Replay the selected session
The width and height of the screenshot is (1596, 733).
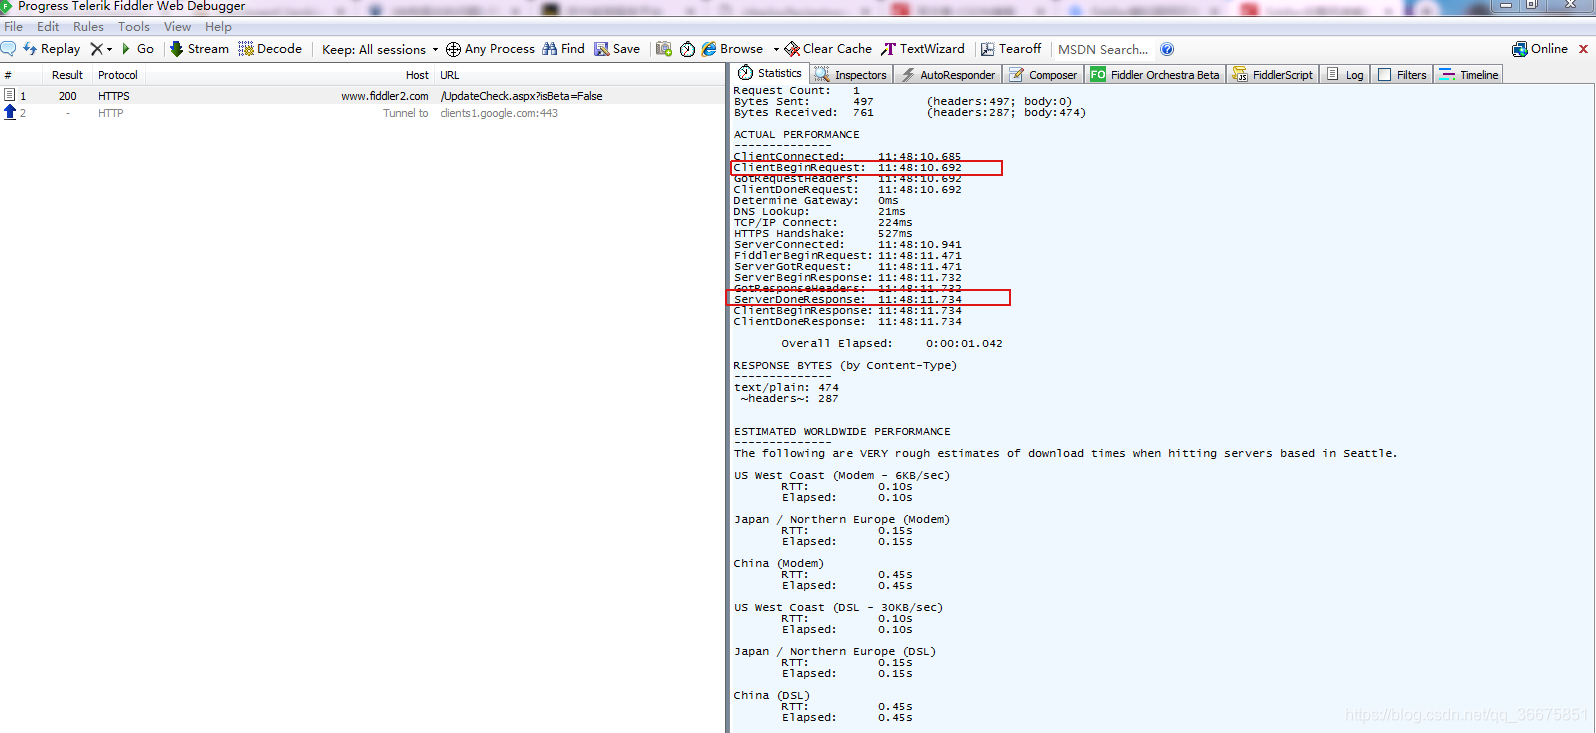point(52,49)
